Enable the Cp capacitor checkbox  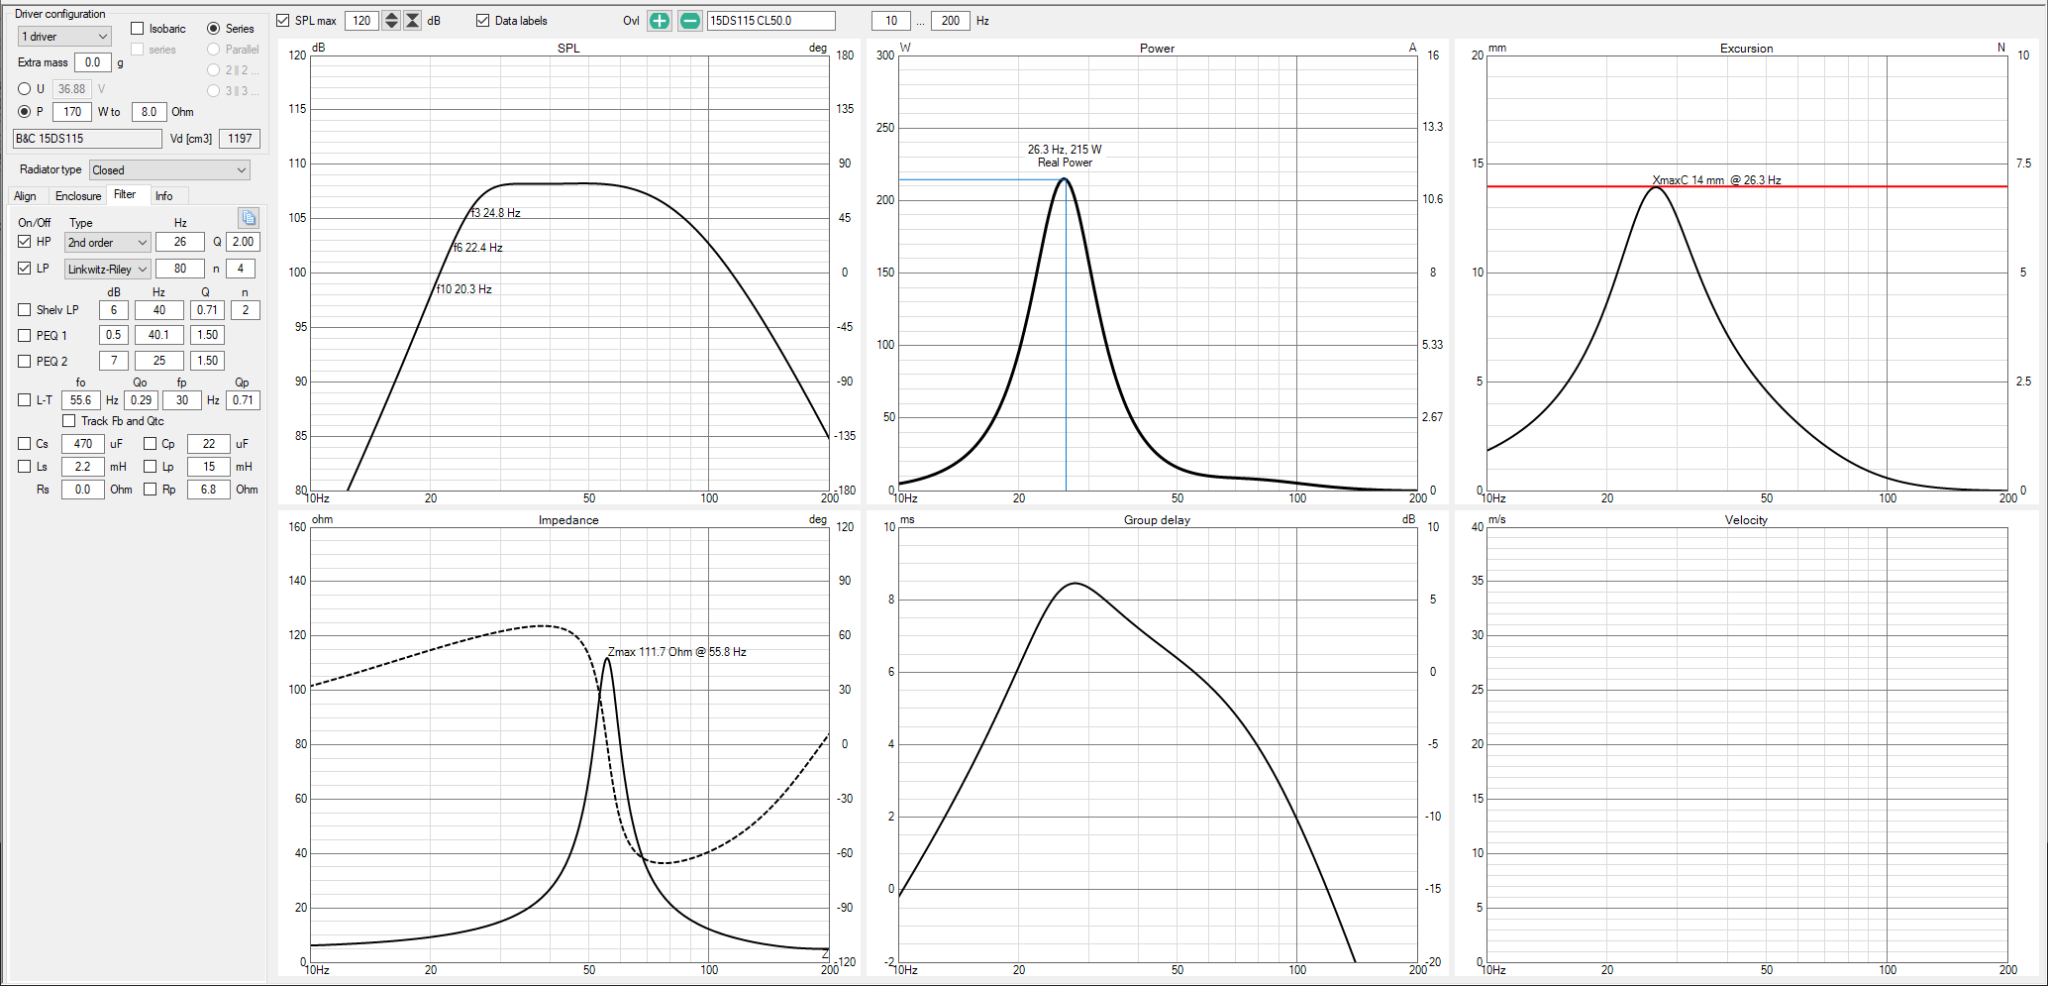coord(150,443)
